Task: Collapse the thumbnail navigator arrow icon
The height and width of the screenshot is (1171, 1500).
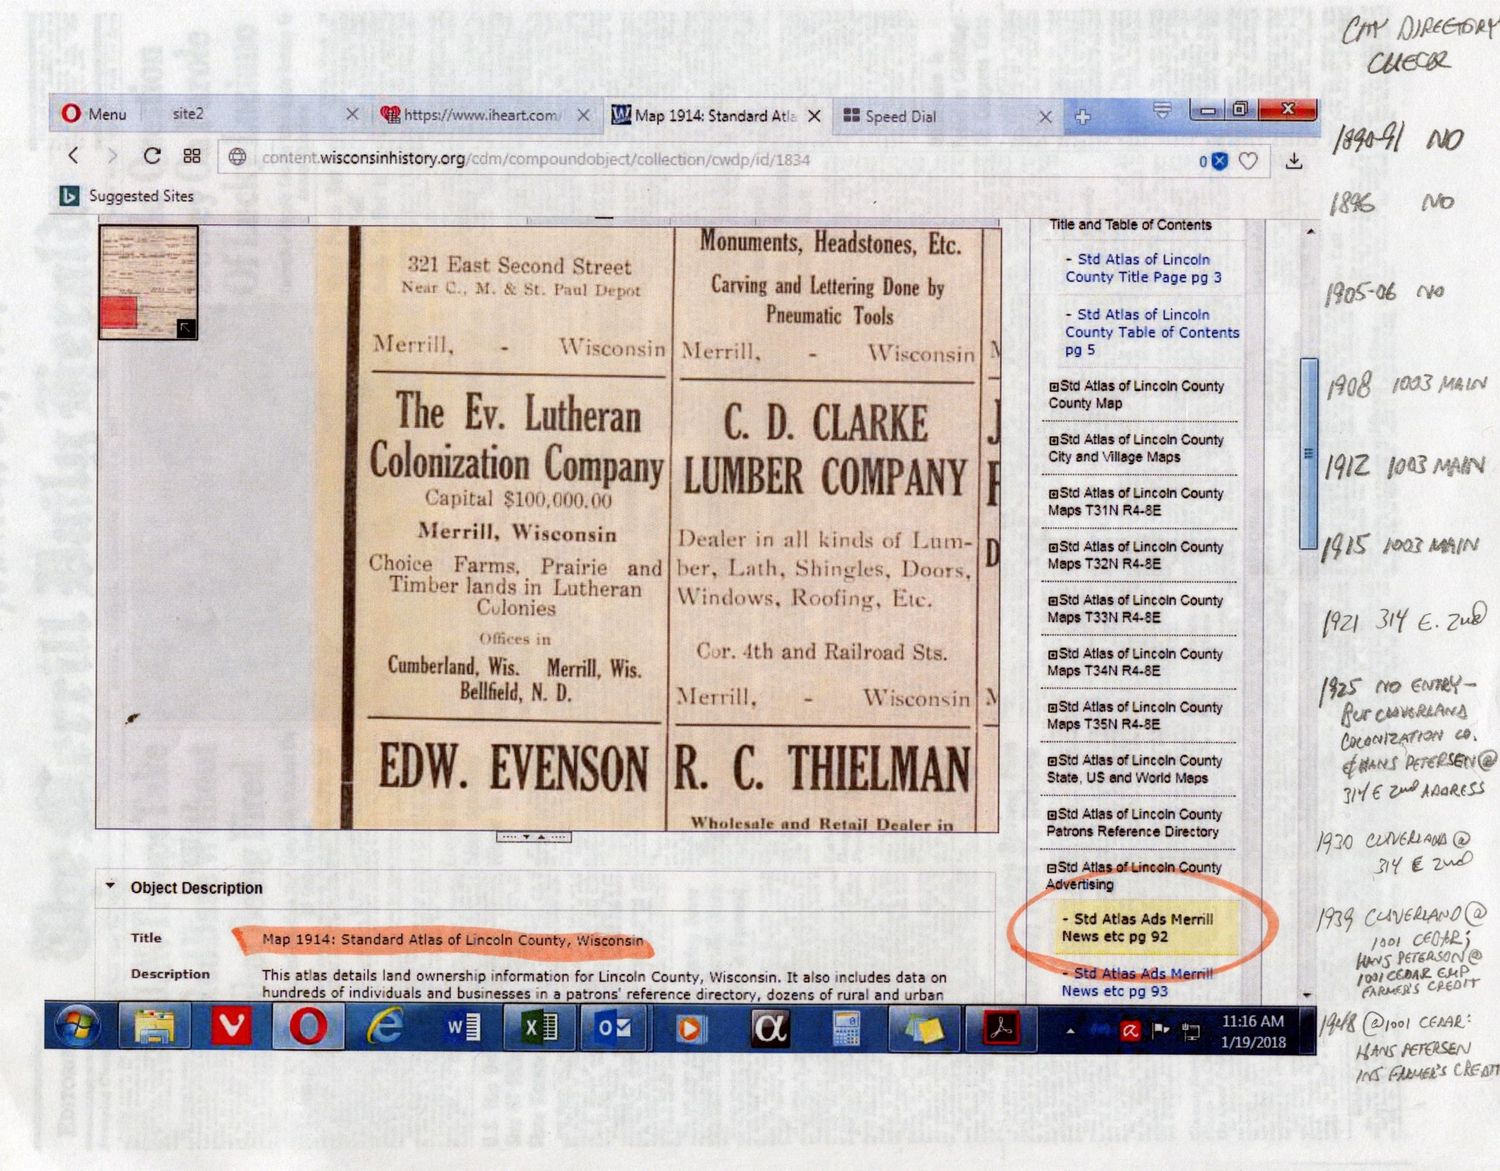Action: tap(186, 328)
